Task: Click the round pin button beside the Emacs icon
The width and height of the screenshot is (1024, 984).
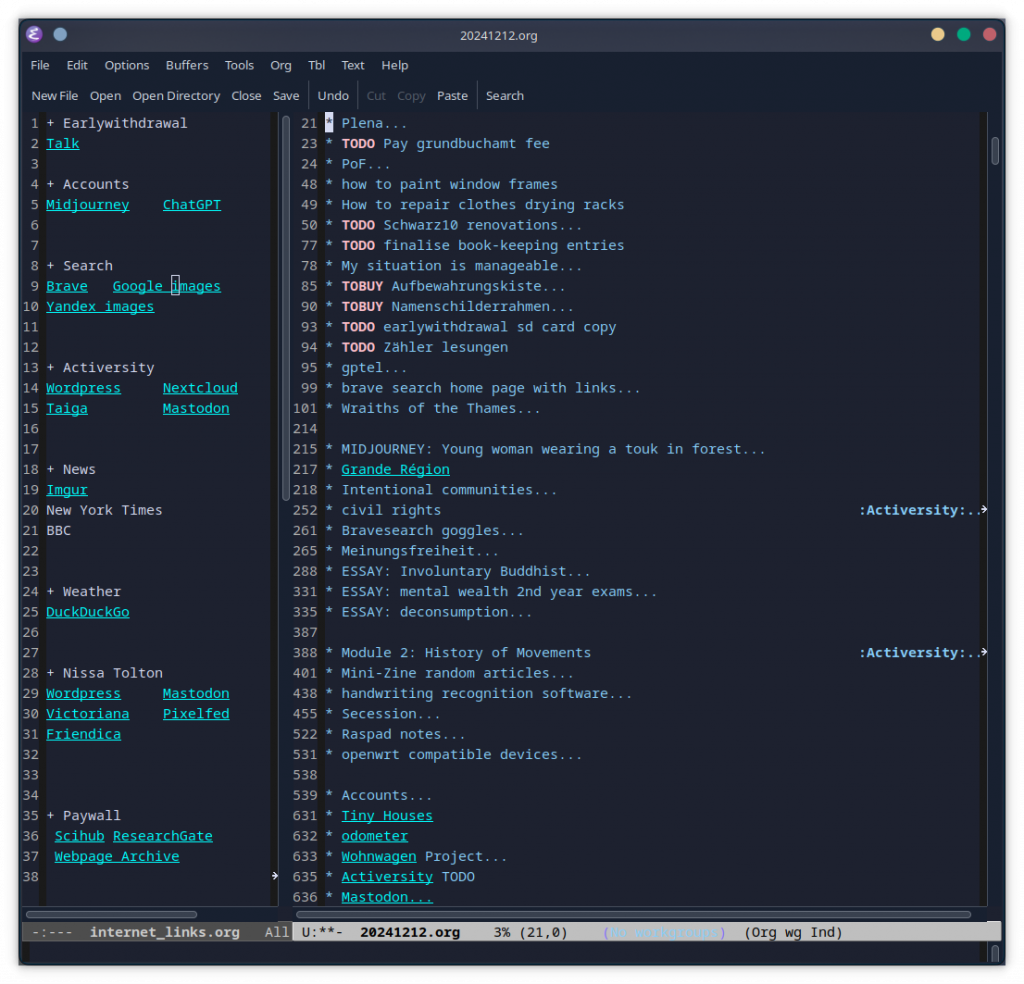Action: pyautogui.click(x=60, y=34)
